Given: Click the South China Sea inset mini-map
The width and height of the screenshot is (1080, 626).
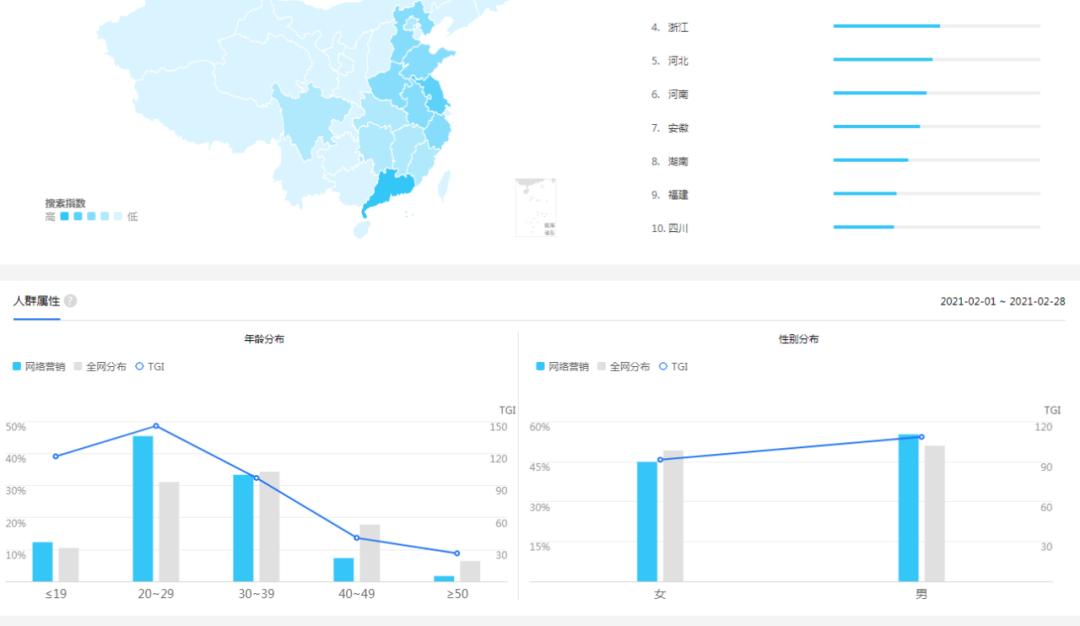Looking at the screenshot, I should coord(537,207).
